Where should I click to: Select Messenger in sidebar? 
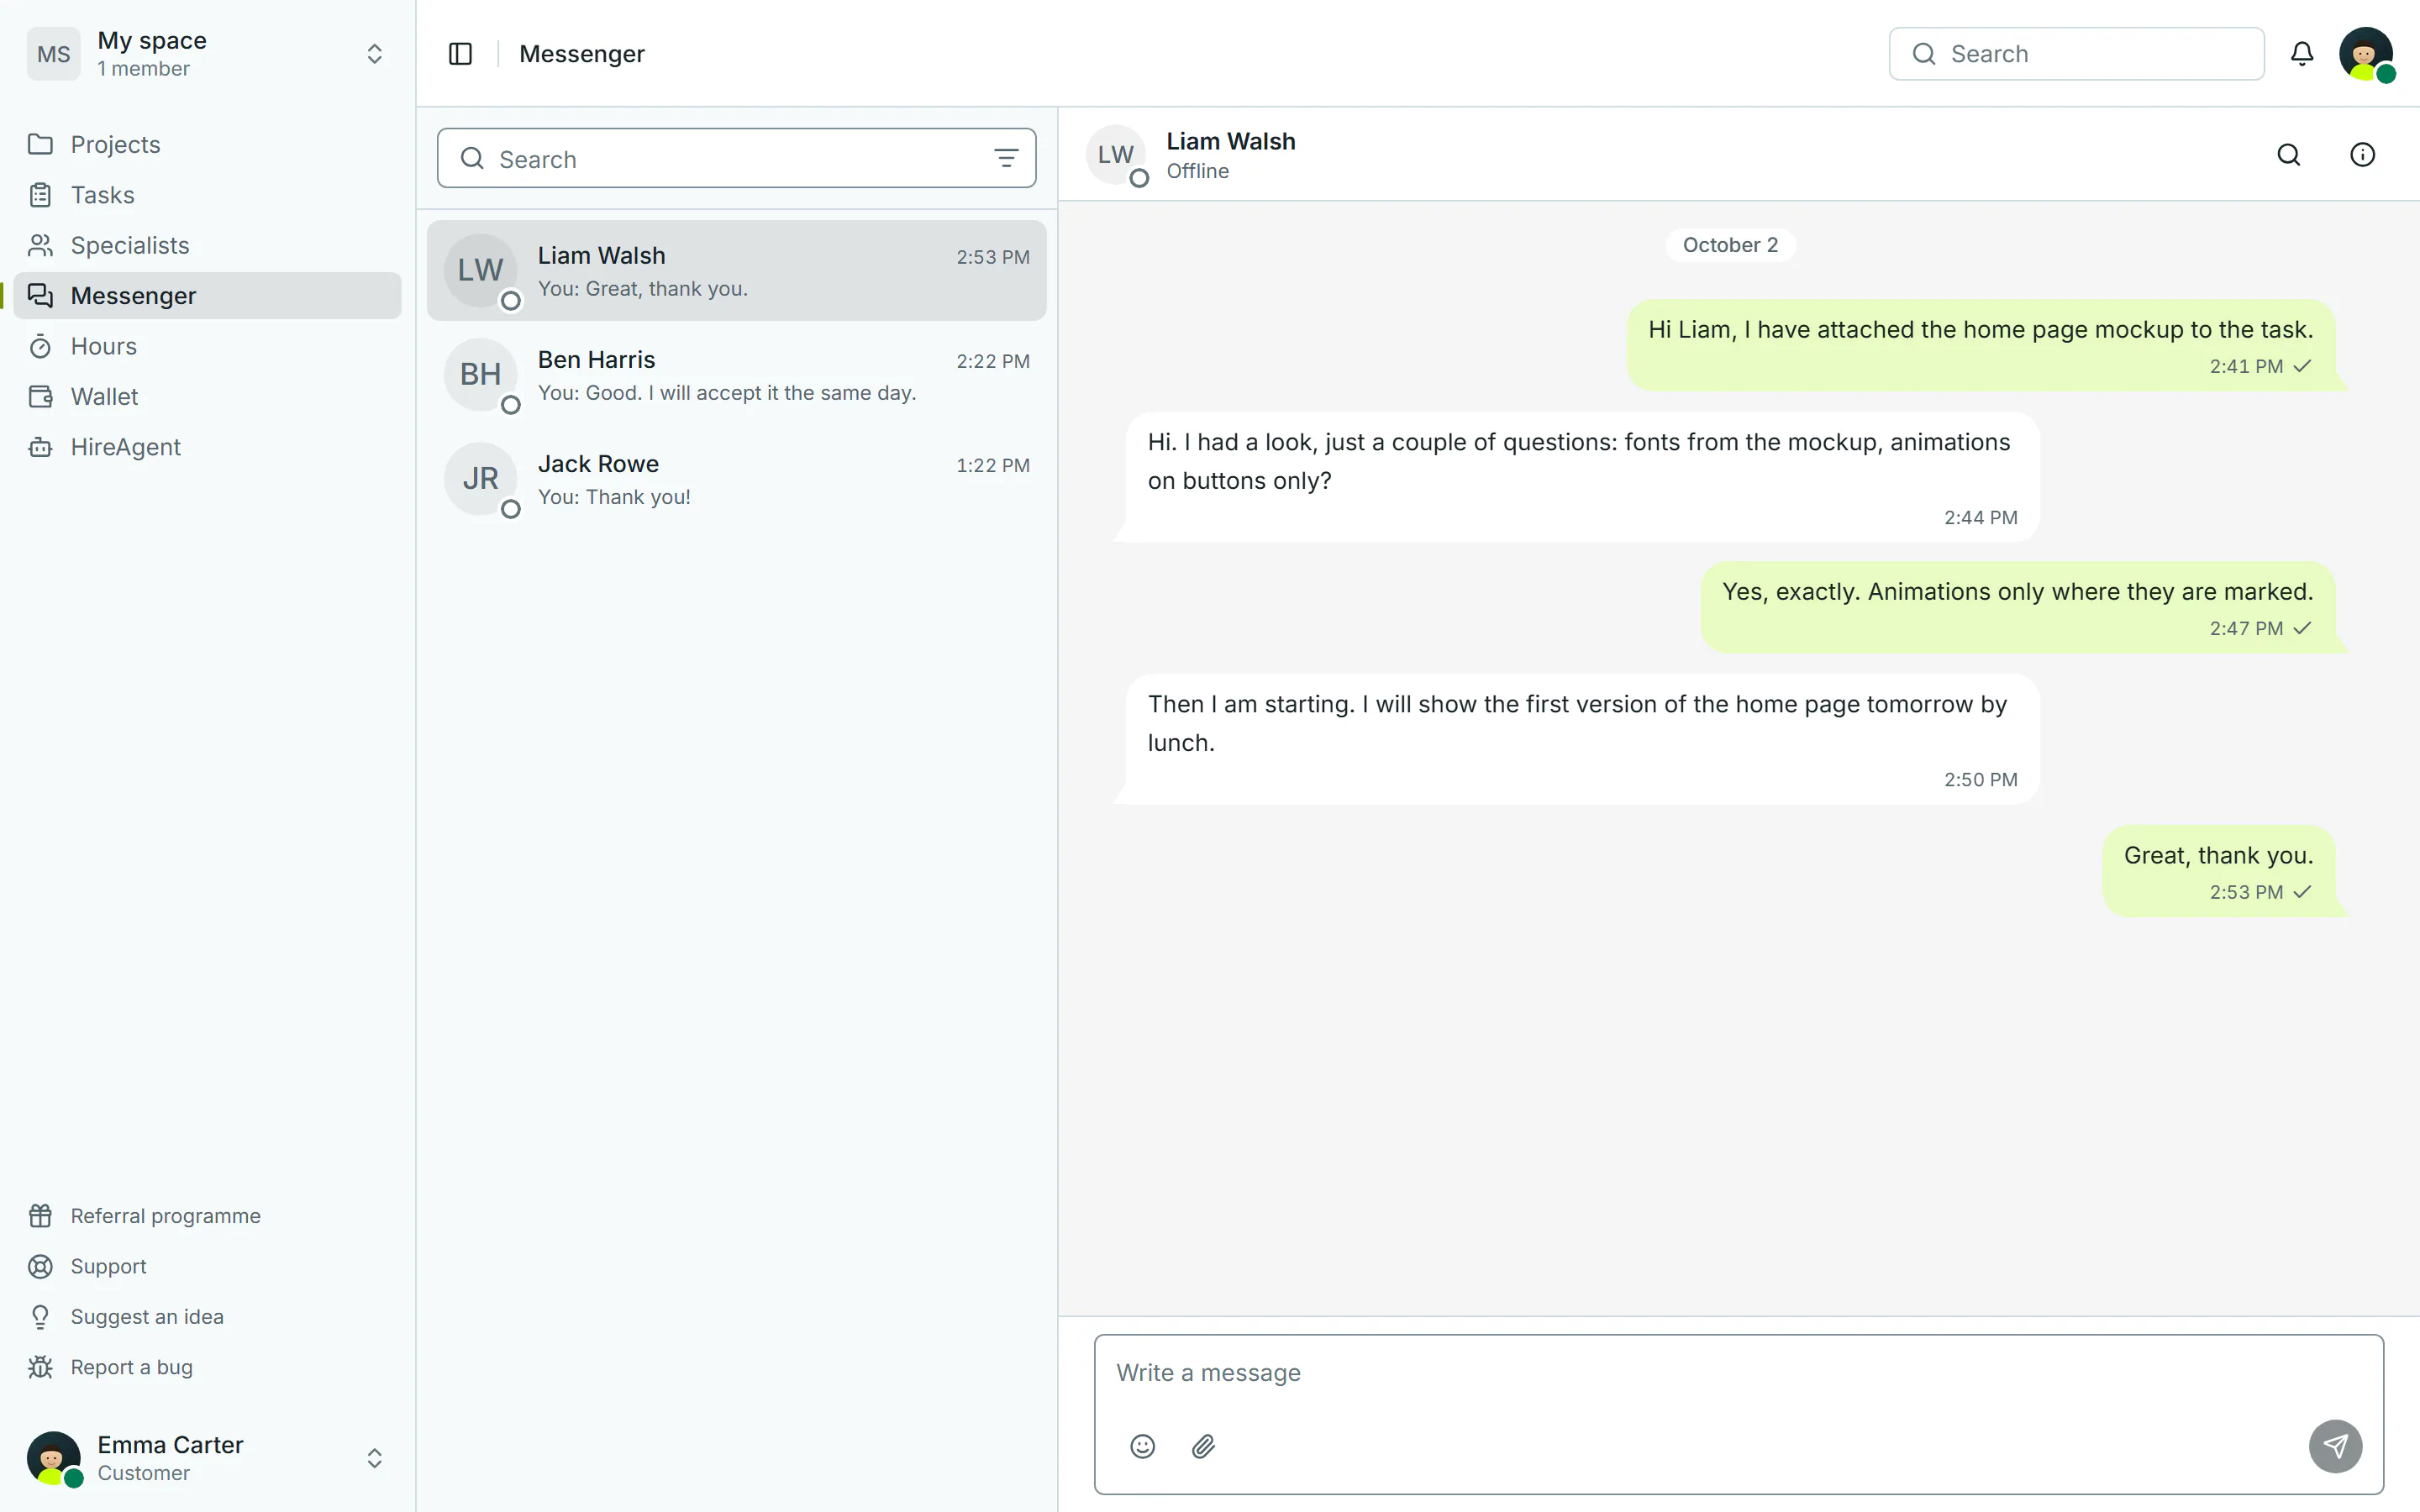coord(207,296)
